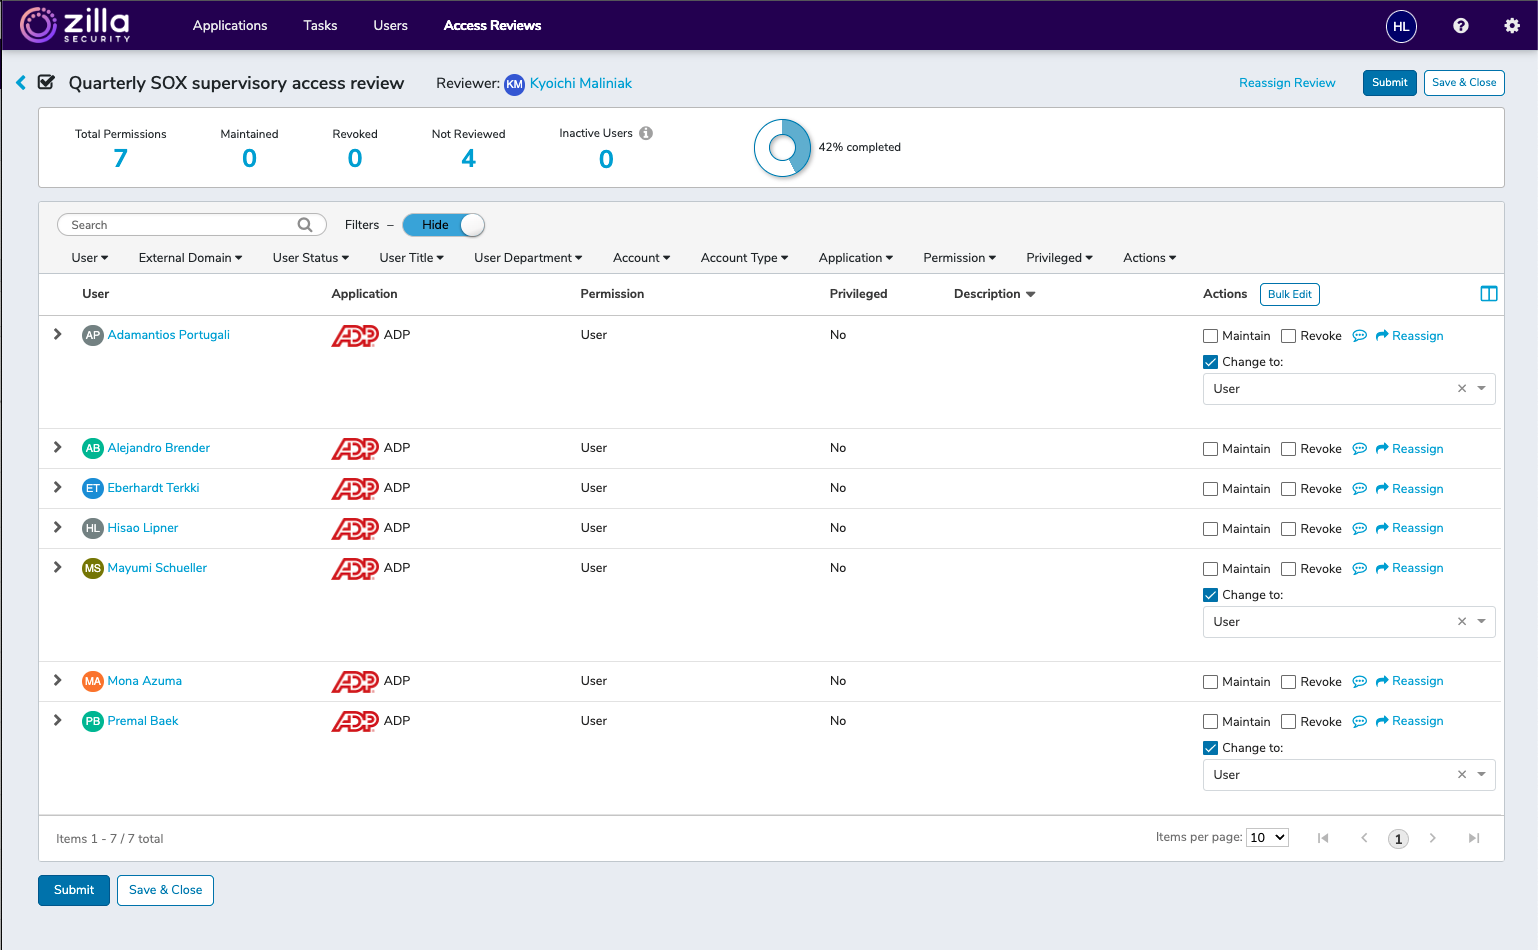Open the comment bubble for Alejandro Brender
The height and width of the screenshot is (950, 1538).
coord(1359,448)
